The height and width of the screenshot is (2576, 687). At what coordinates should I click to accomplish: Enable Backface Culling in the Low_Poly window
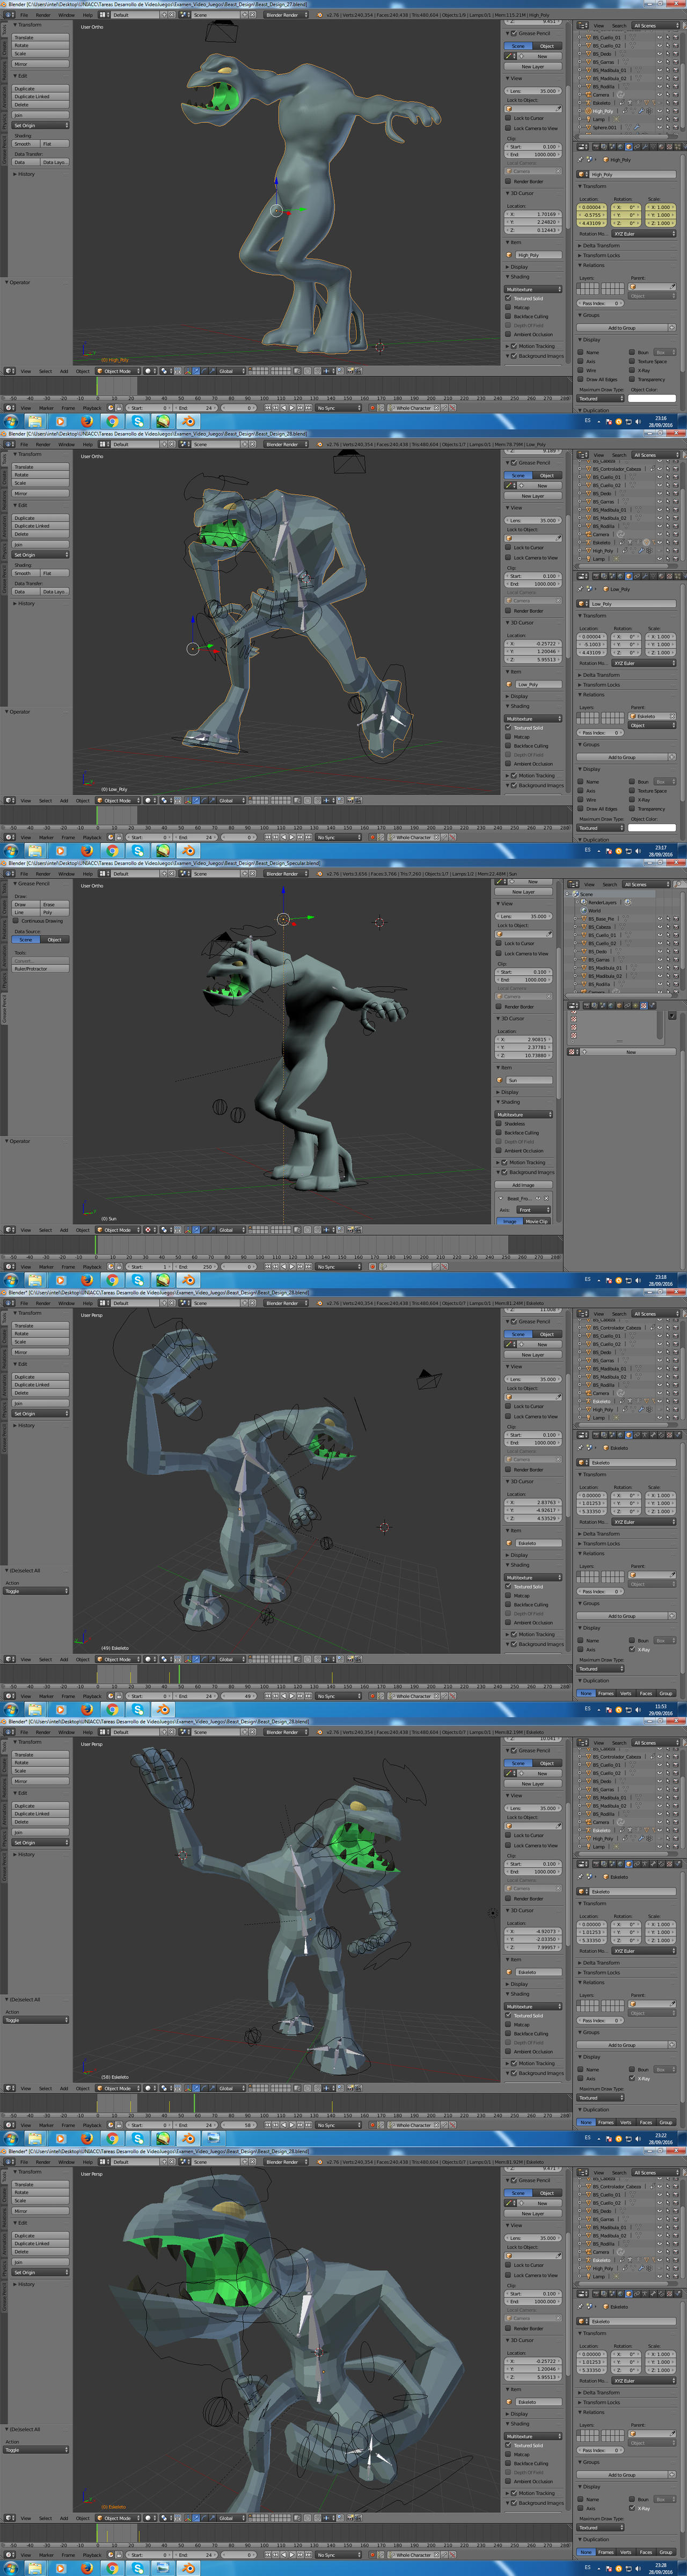tap(509, 746)
